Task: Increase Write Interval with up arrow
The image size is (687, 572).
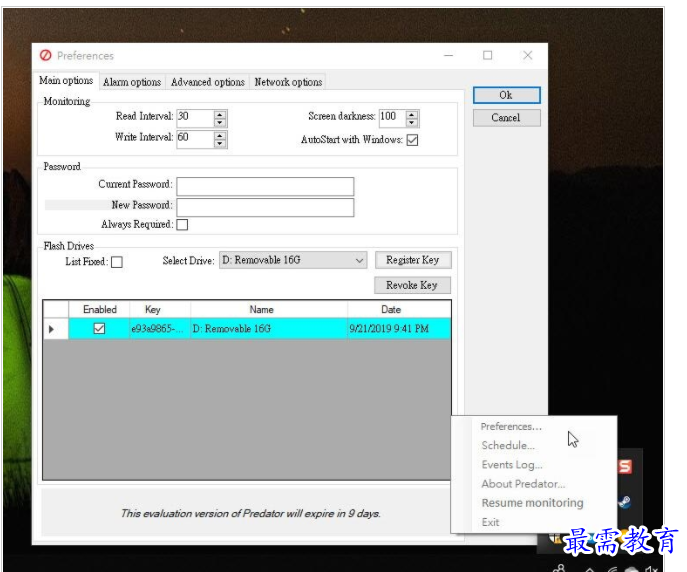Action: (x=220, y=136)
